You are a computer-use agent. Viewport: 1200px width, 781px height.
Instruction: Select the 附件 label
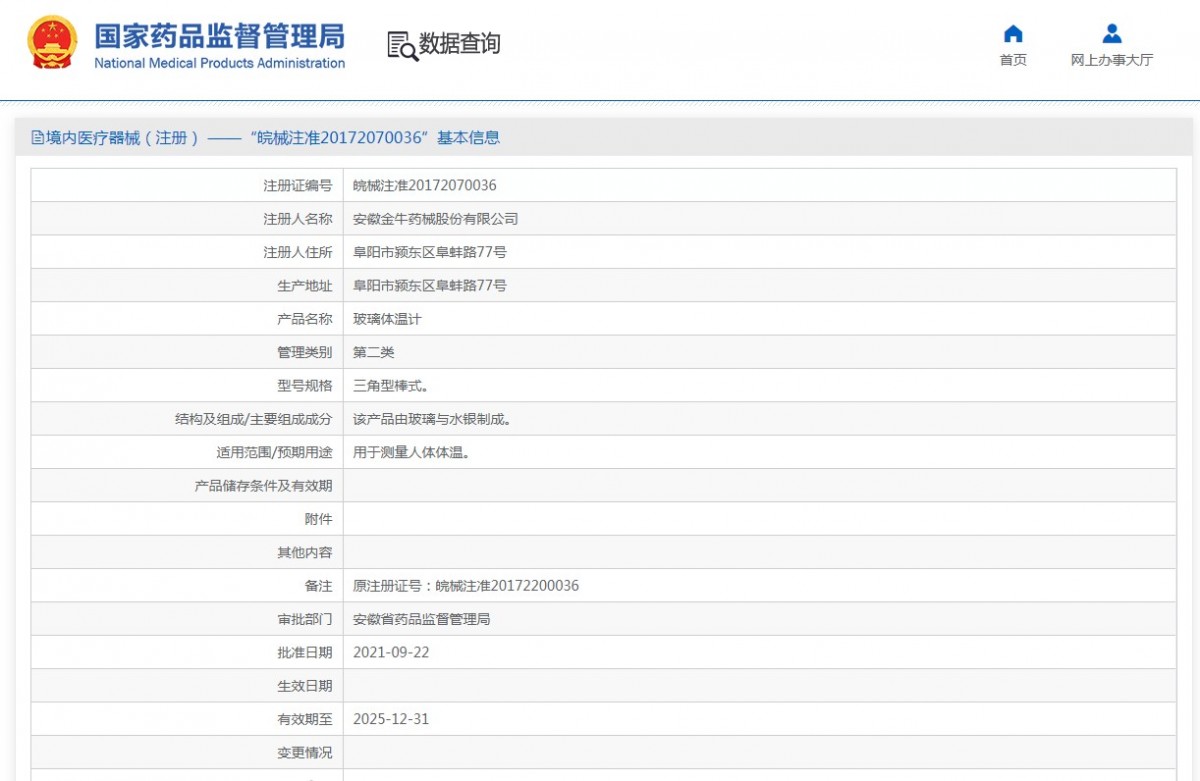point(318,519)
